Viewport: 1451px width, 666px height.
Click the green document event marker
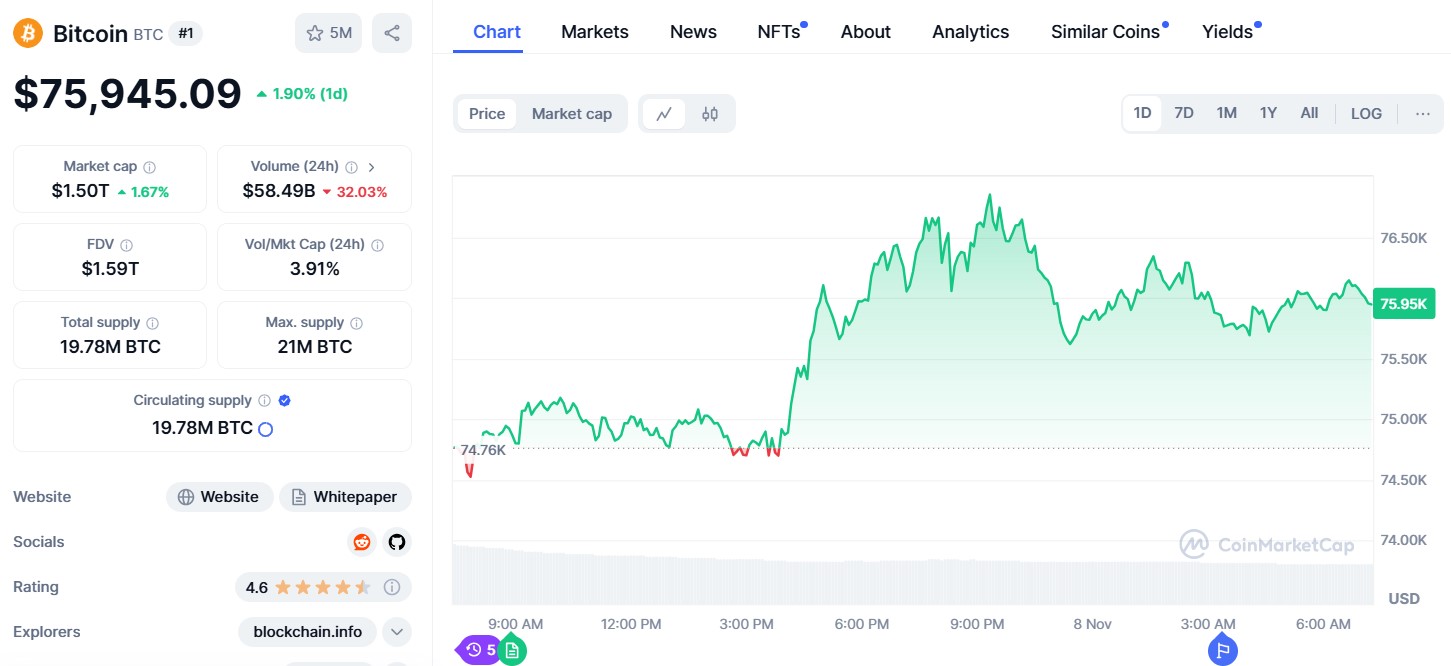pos(512,650)
